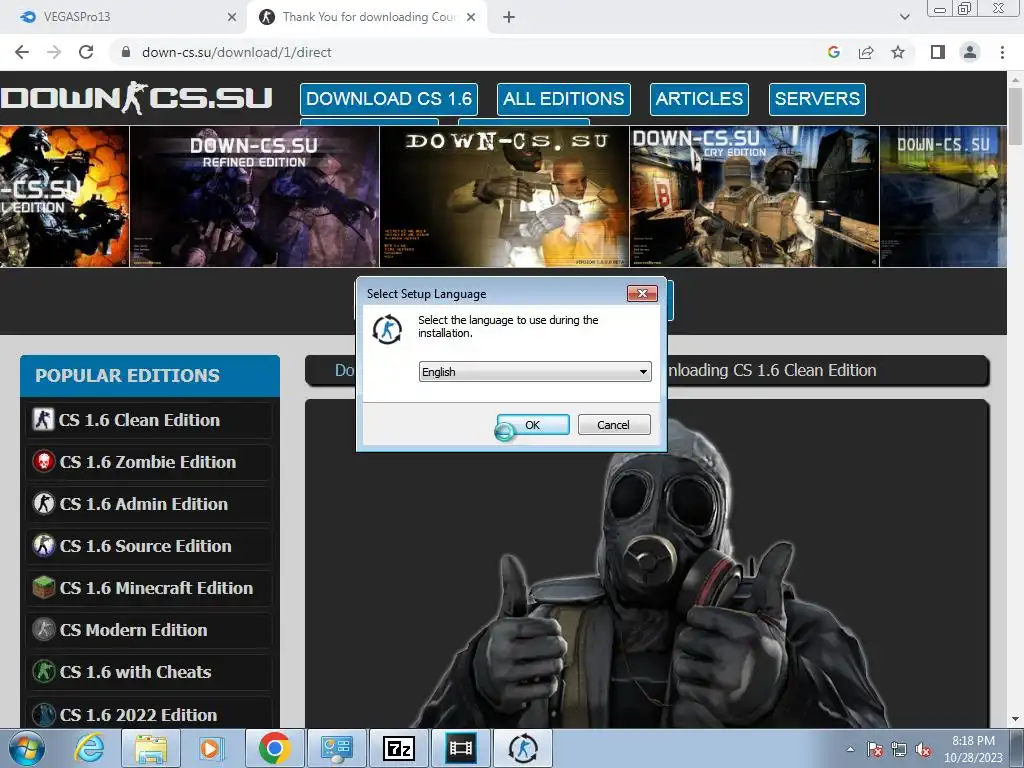Click the Modern Edition grey icon
The image size is (1024, 768).
pyautogui.click(x=44, y=630)
